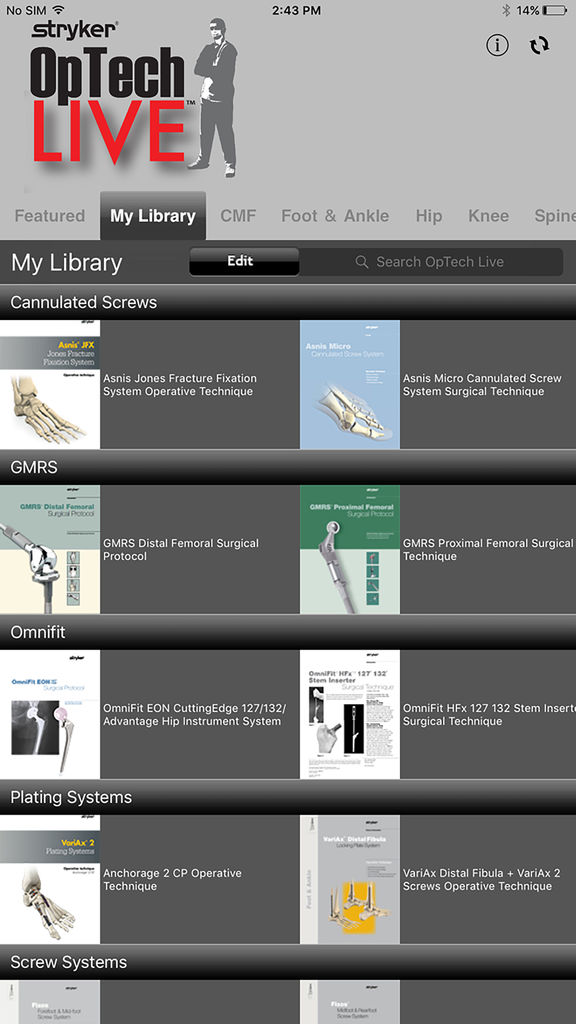
Task: Tap the Wi-Fi status icon
Action: pos(59,10)
